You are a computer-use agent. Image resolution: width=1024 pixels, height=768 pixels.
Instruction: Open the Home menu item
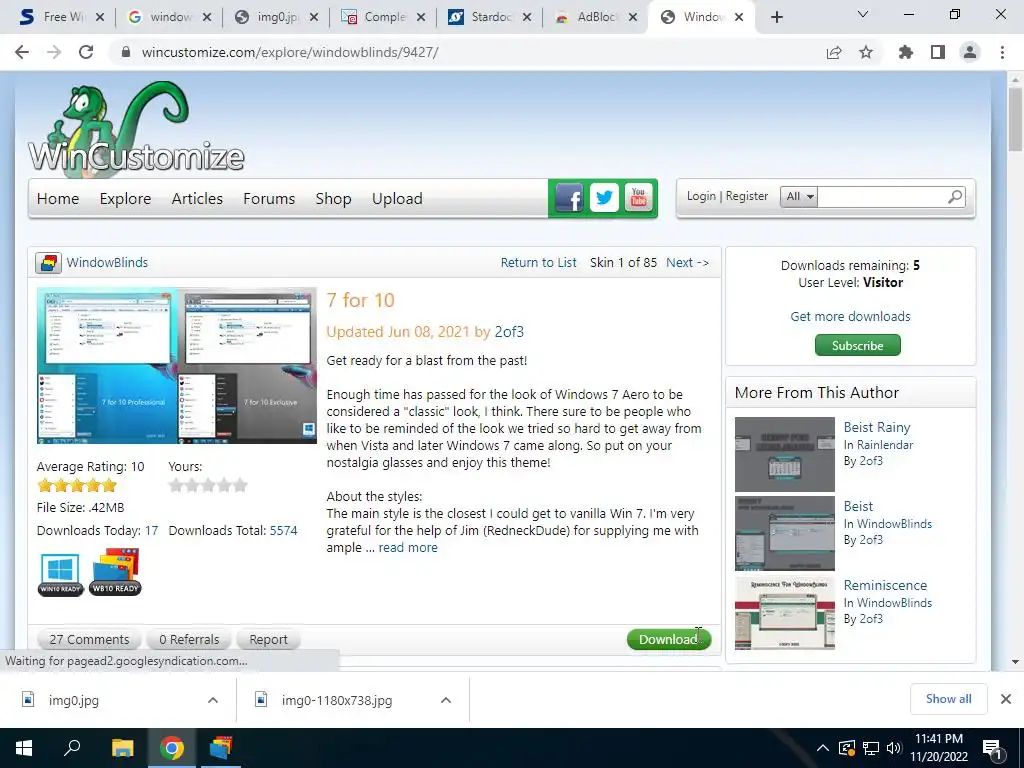click(57, 199)
